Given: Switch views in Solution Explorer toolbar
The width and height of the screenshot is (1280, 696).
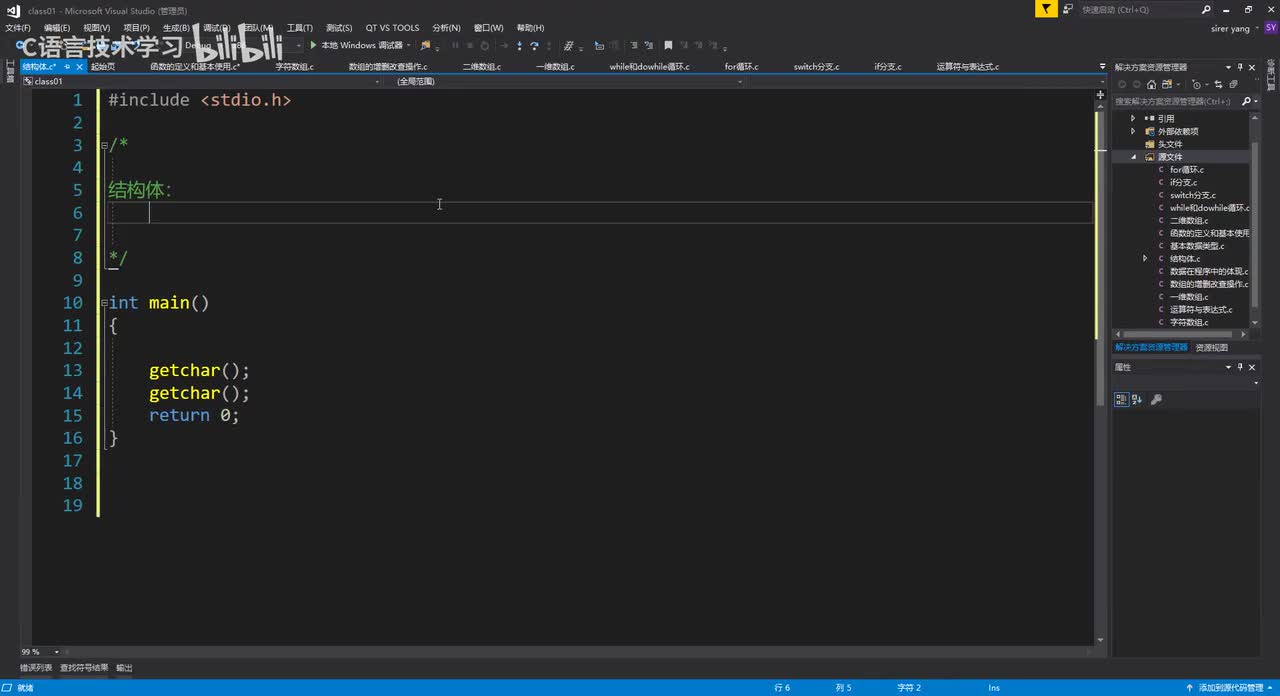Looking at the screenshot, I should (x=1165, y=85).
